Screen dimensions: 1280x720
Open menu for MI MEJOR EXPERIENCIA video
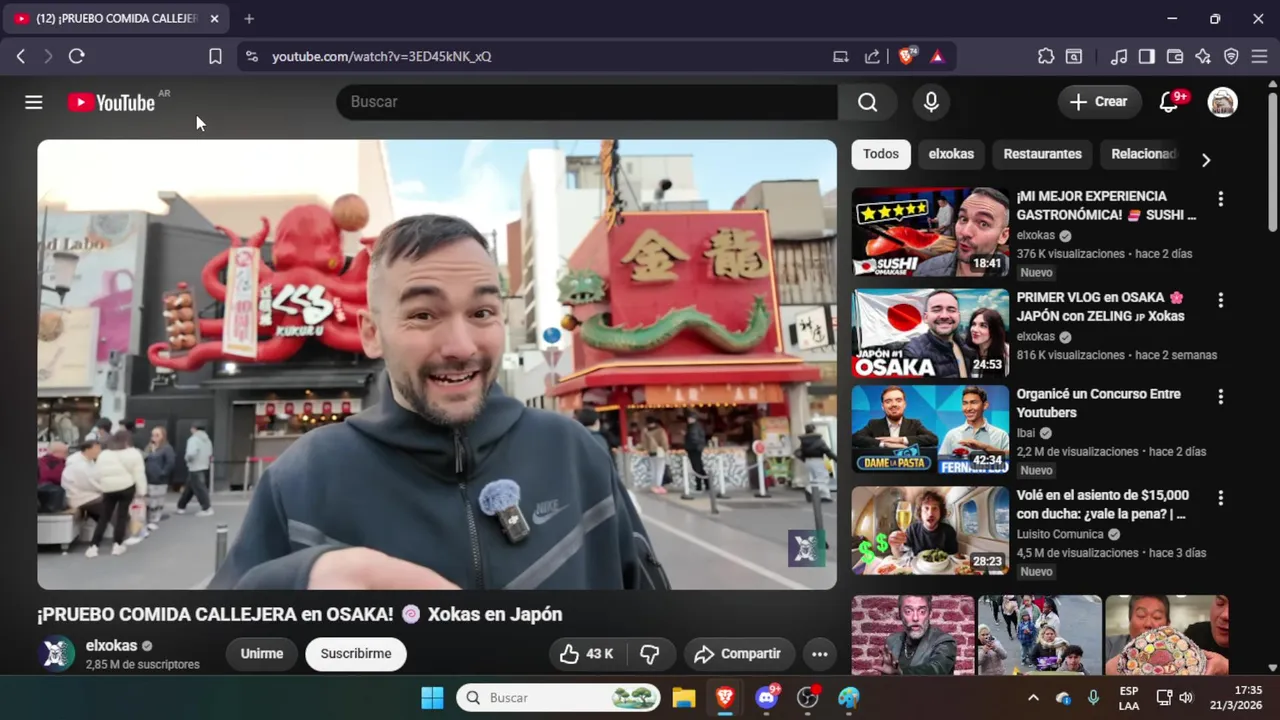point(1220,199)
